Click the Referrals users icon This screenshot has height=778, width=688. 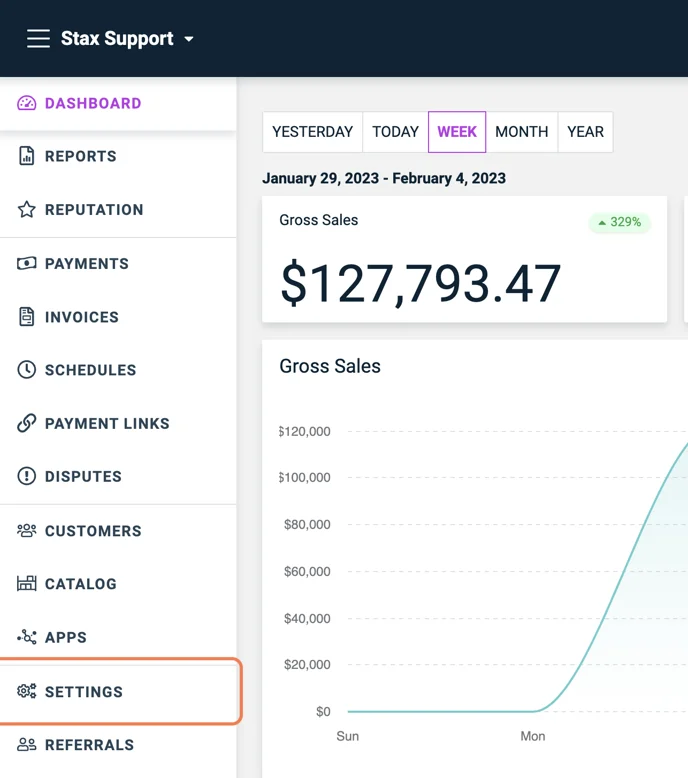click(x=27, y=745)
